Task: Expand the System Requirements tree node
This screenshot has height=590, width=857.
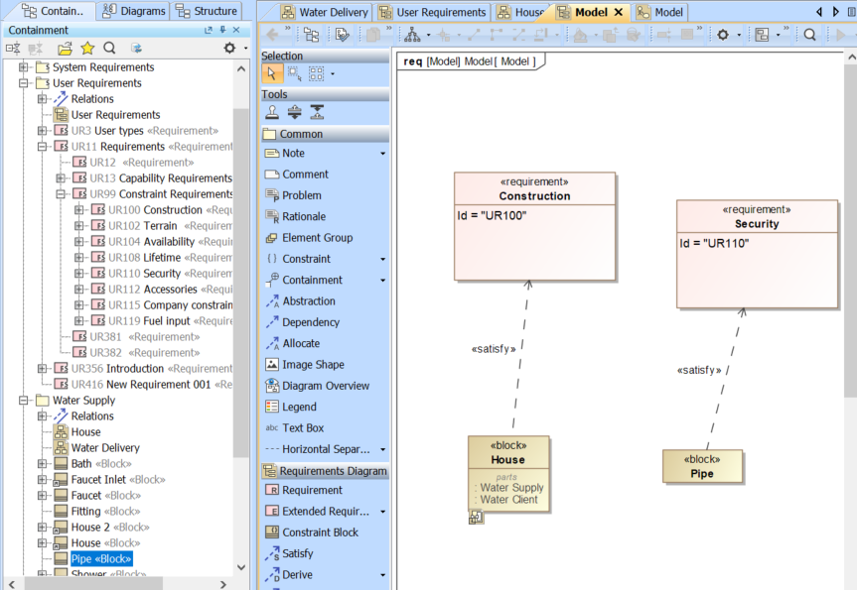Action: click(x=24, y=67)
